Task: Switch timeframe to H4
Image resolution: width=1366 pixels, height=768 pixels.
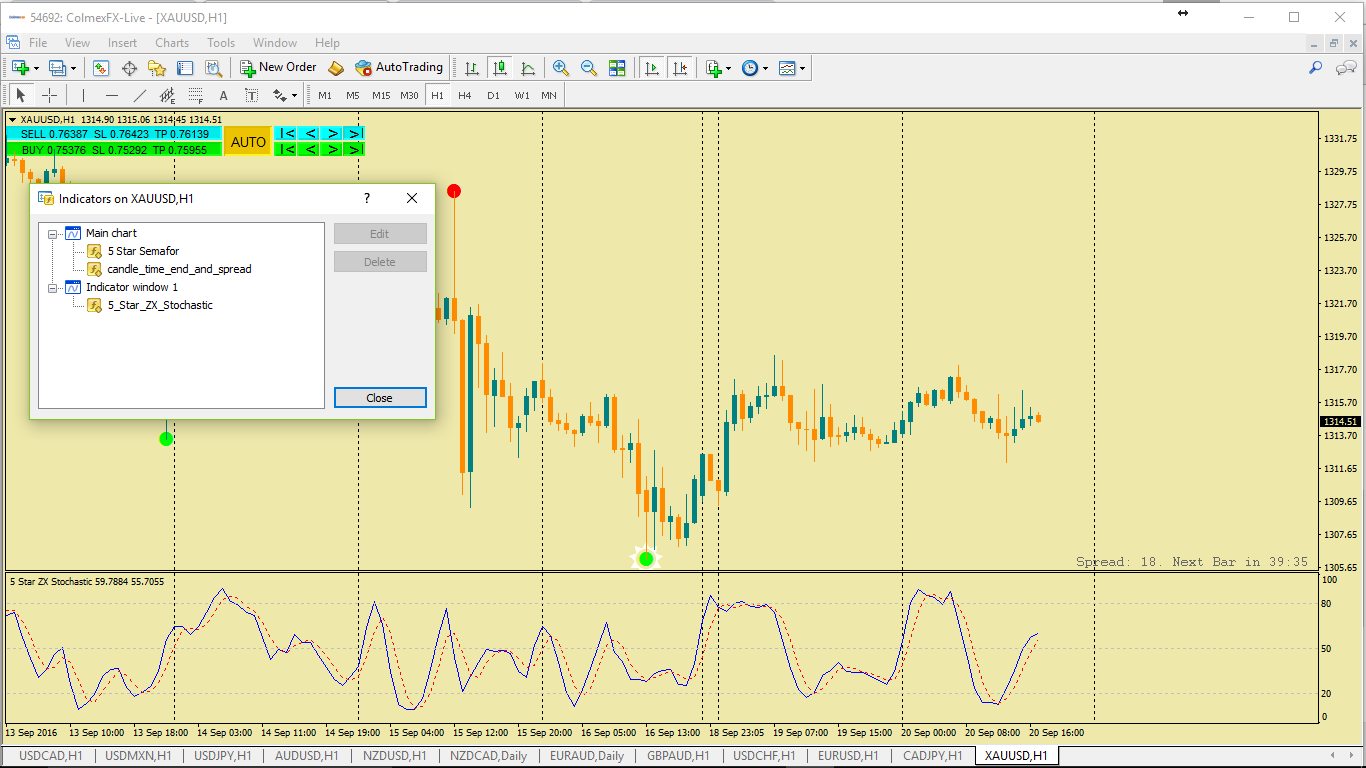Action: click(x=465, y=95)
